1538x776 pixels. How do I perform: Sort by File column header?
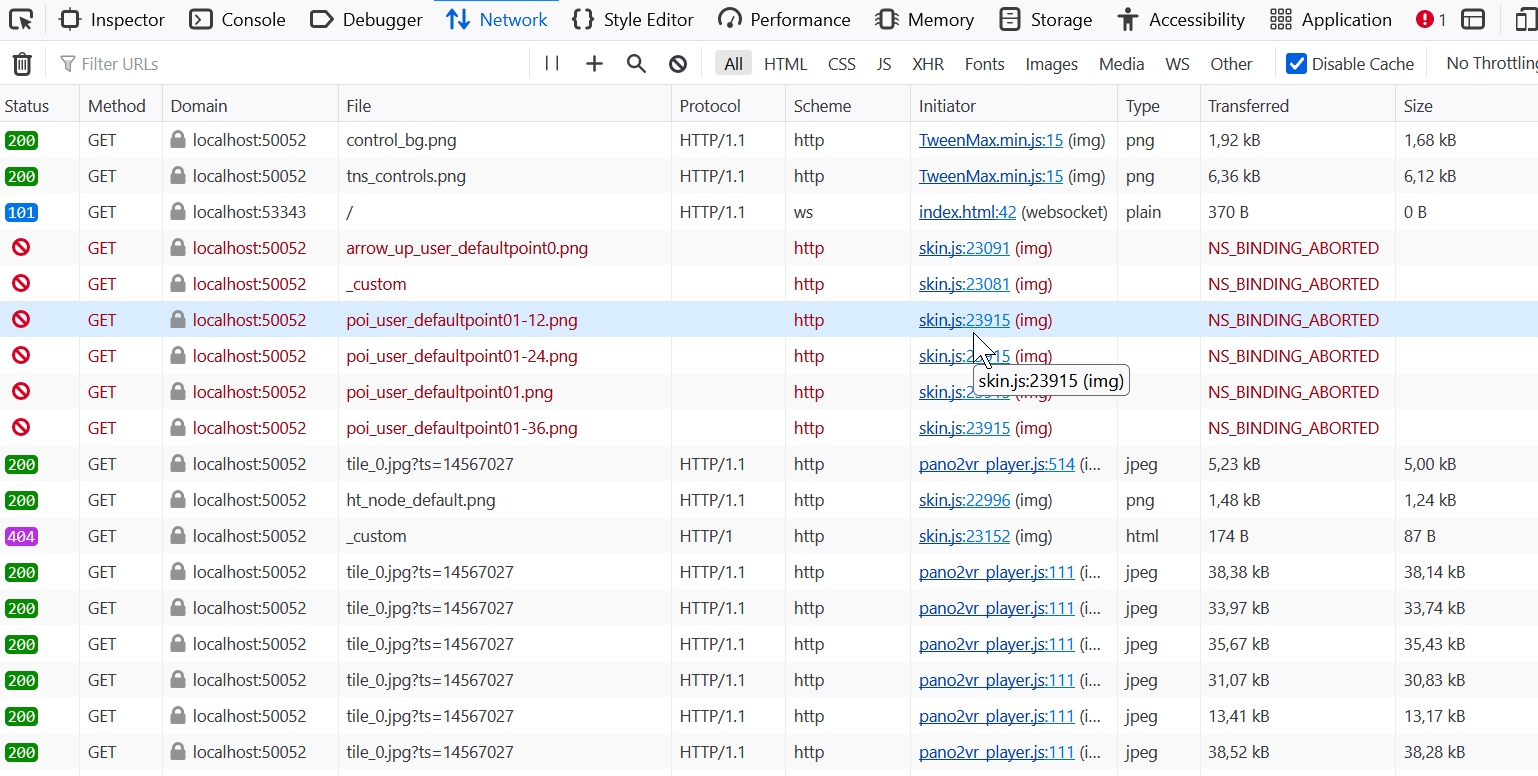pos(505,105)
